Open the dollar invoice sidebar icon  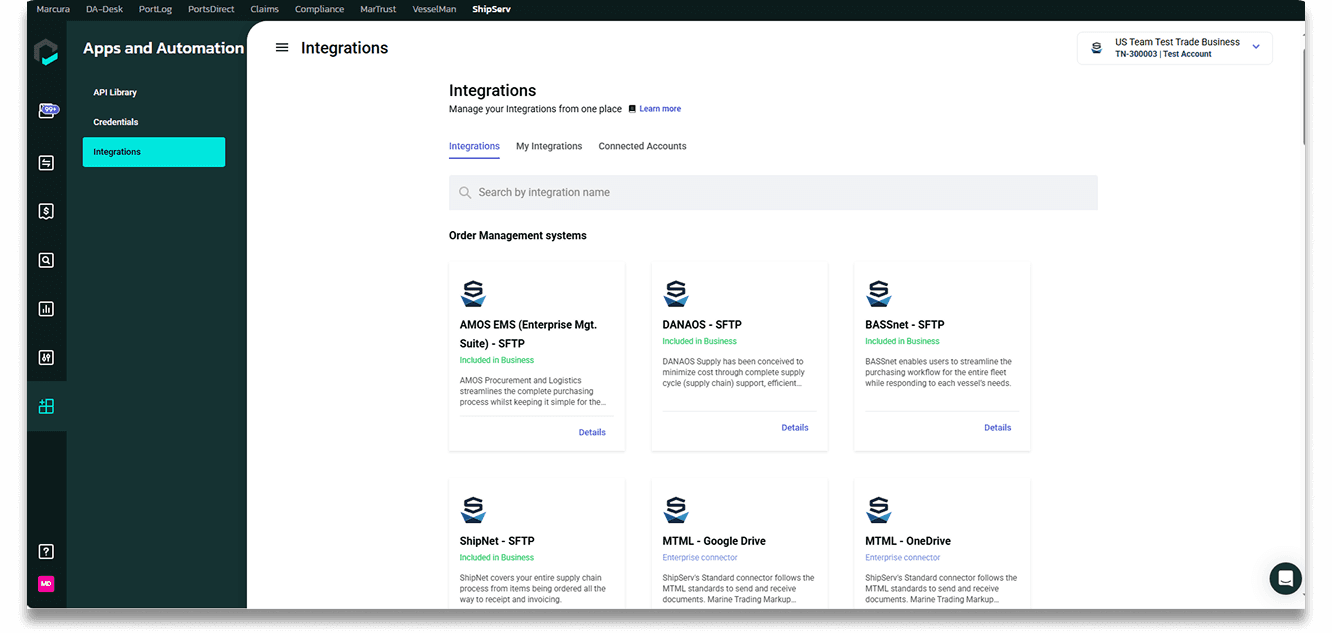coord(46,211)
